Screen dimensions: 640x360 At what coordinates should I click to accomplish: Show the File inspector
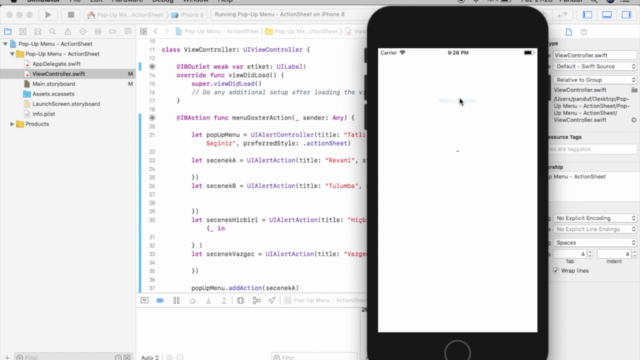(569, 32)
